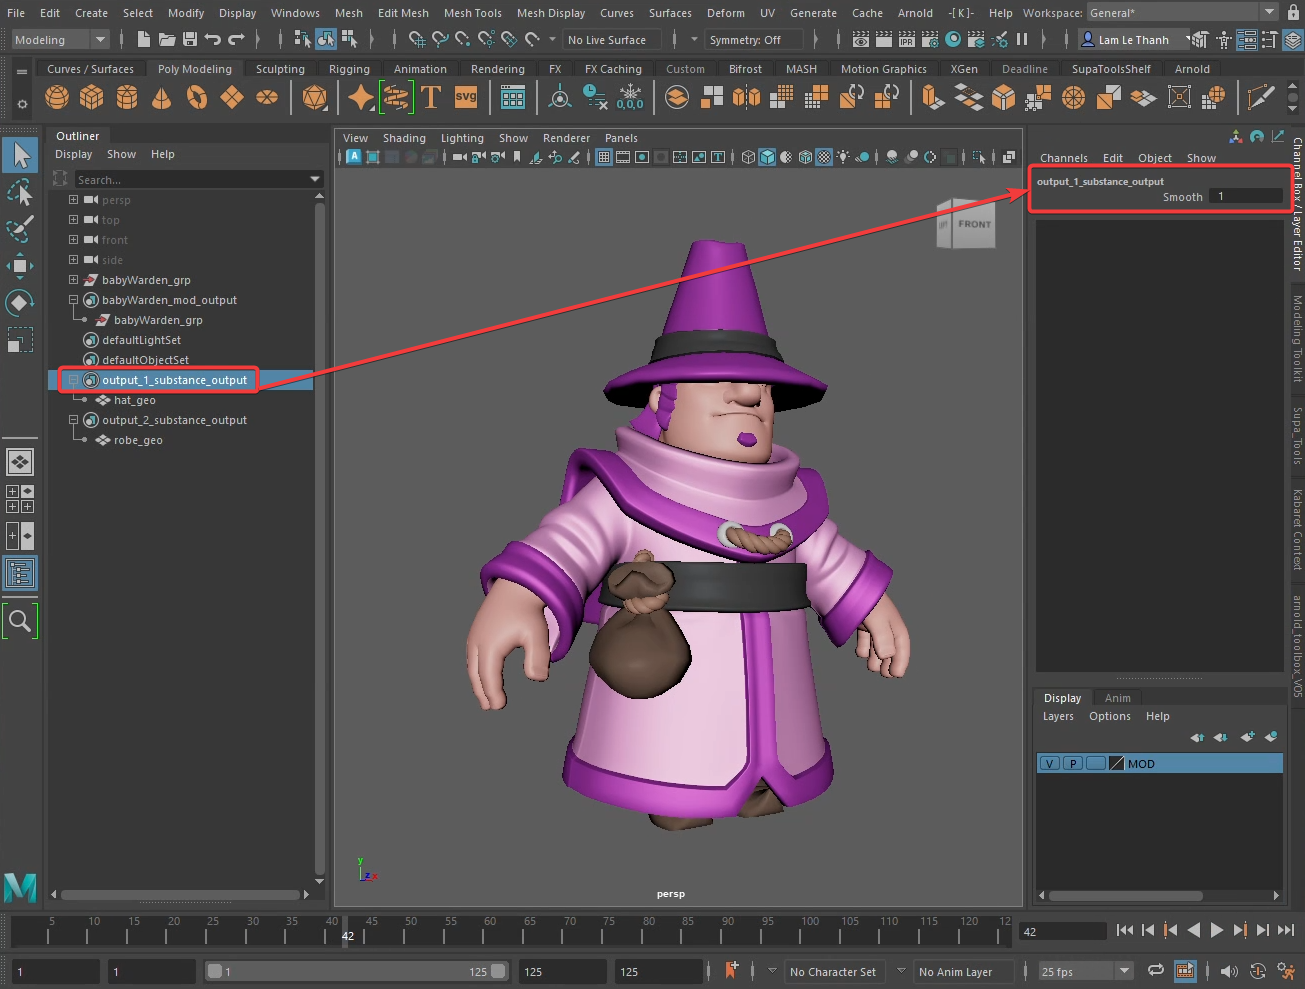
Task: Click the SVG import shelf icon
Action: pyautogui.click(x=466, y=97)
